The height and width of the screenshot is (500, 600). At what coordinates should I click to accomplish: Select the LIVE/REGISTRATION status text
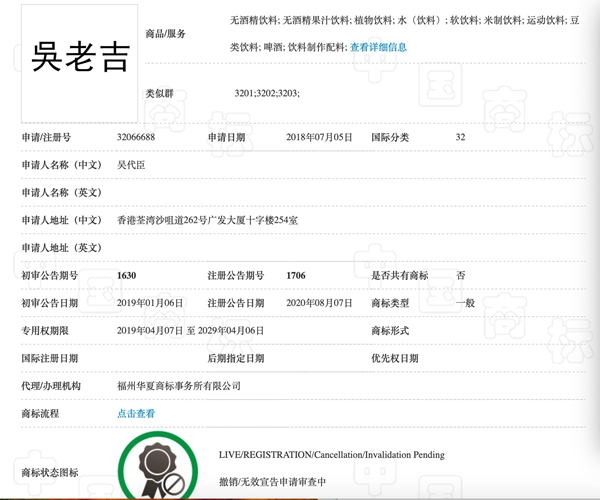(x=331, y=455)
